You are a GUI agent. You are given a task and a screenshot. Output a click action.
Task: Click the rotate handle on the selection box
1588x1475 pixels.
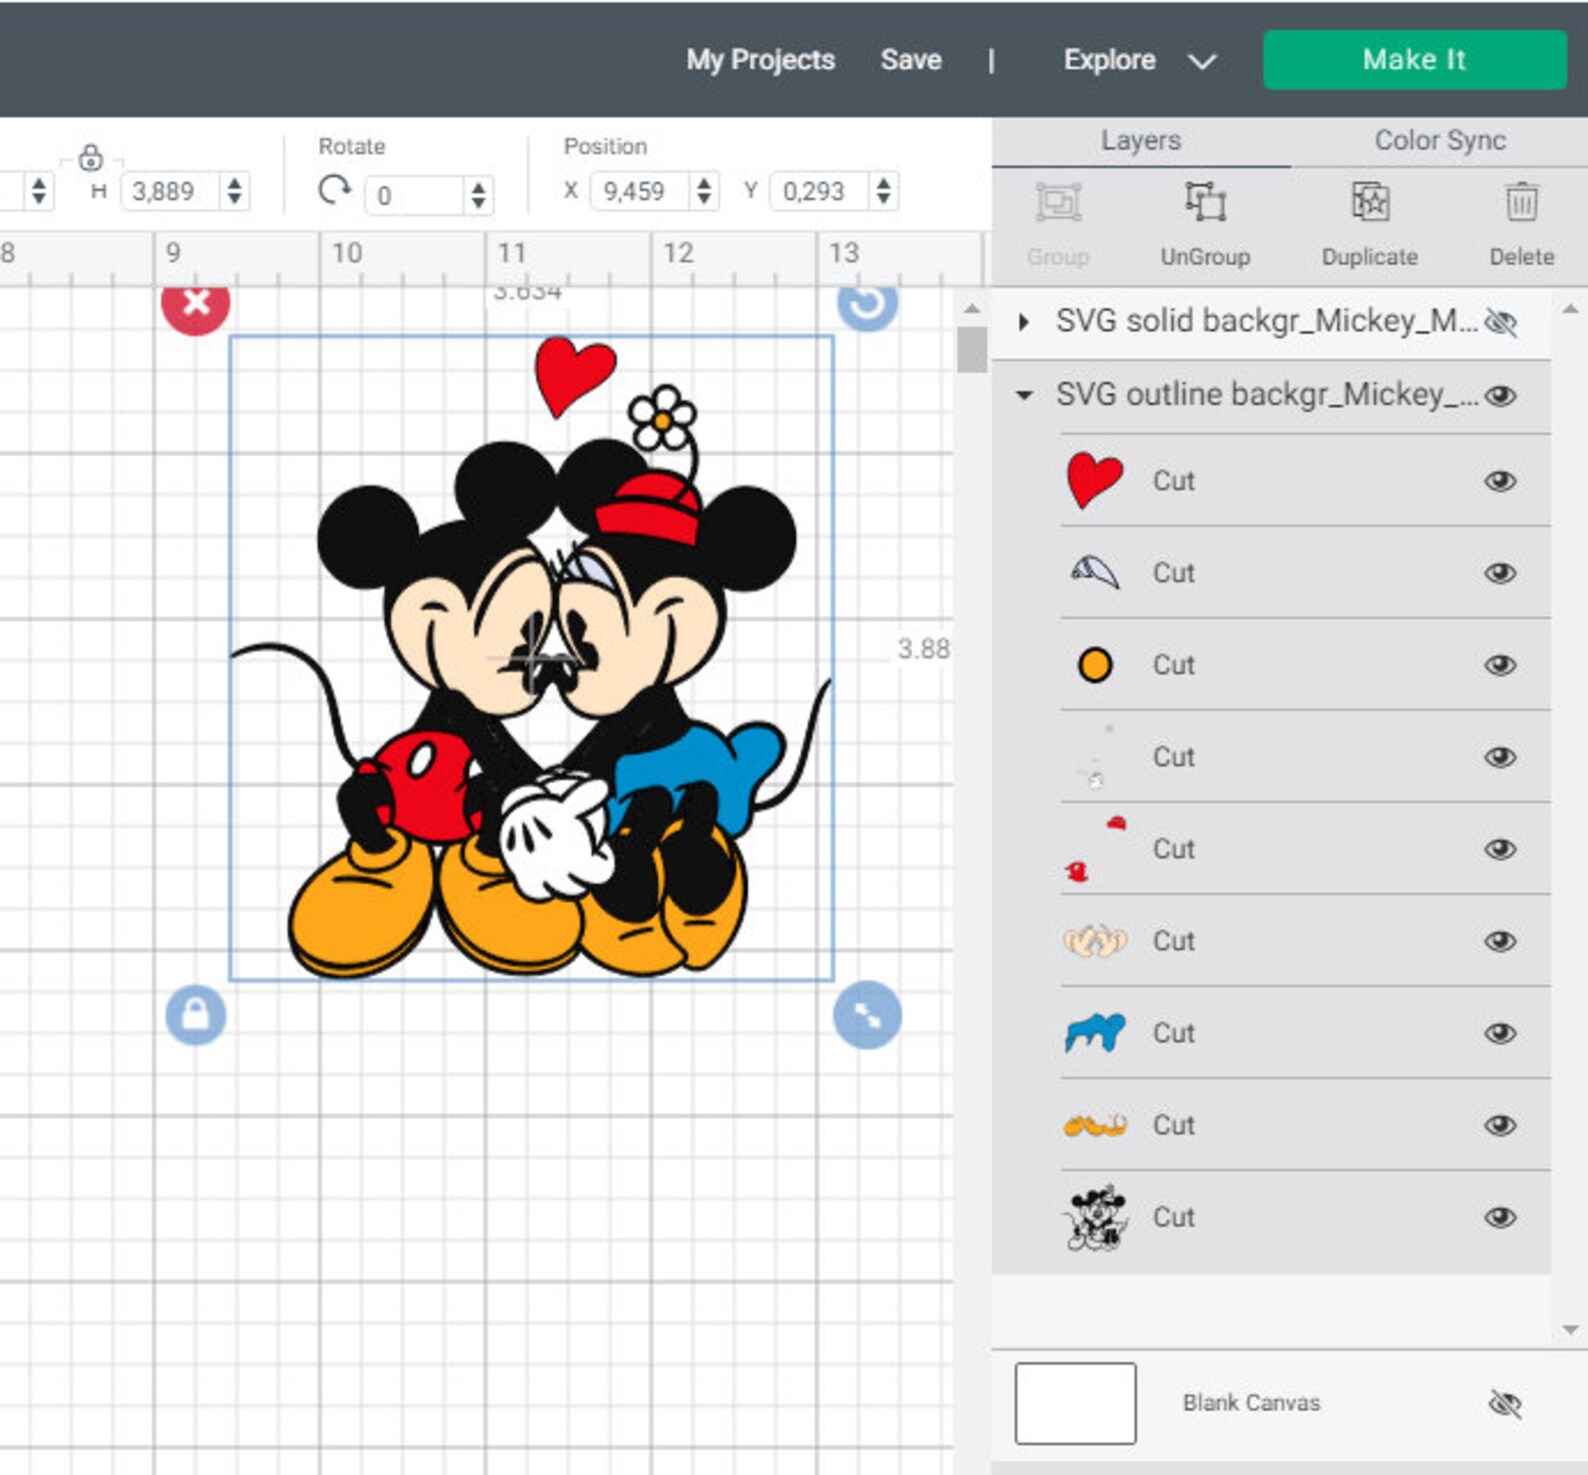click(867, 303)
